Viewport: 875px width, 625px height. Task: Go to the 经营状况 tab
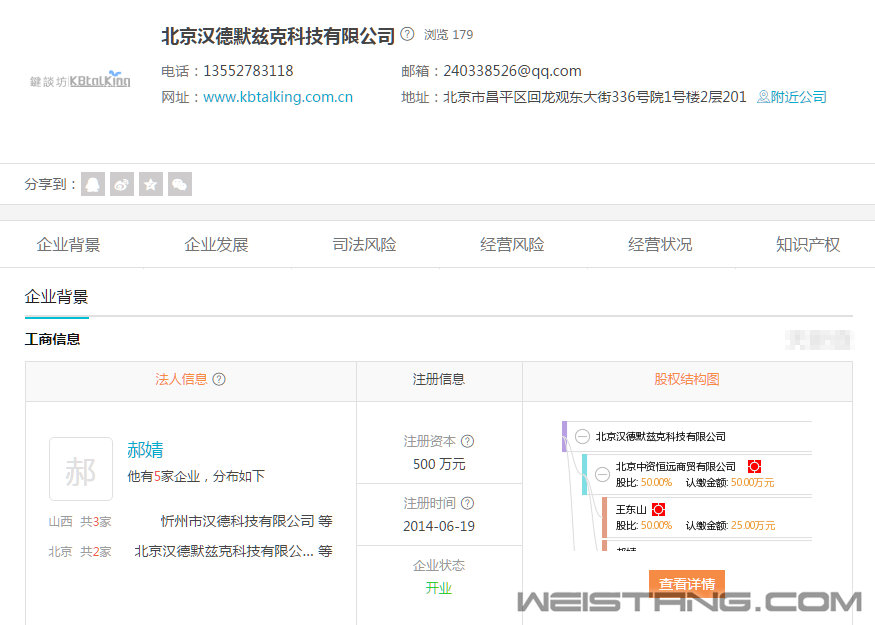pyautogui.click(x=660, y=244)
